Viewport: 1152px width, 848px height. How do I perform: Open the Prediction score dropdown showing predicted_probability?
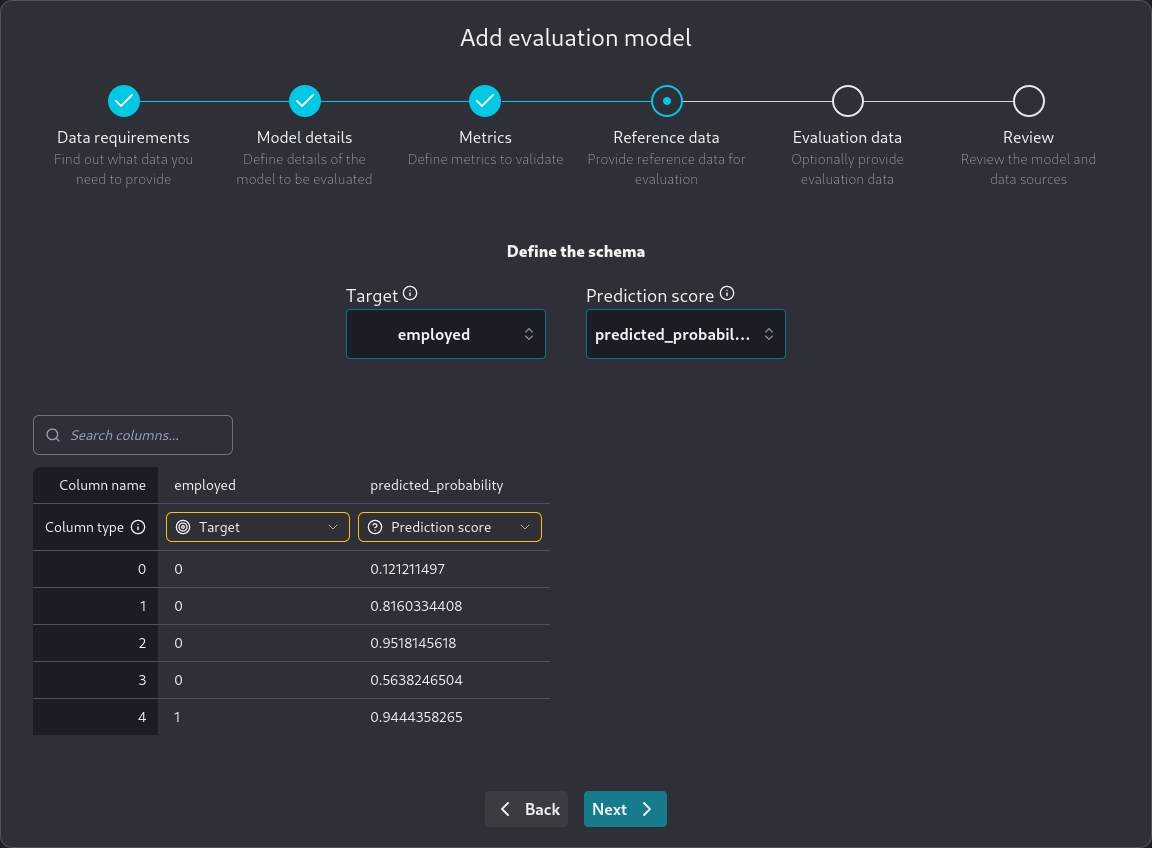point(685,334)
